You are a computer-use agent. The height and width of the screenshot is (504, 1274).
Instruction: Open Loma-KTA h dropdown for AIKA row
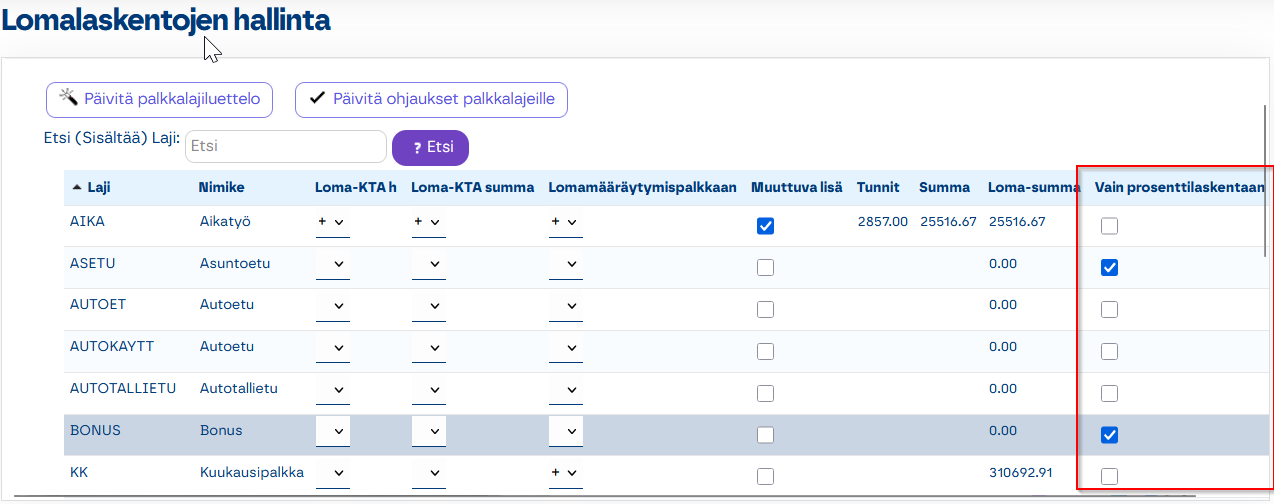click(x=332, y=222)
